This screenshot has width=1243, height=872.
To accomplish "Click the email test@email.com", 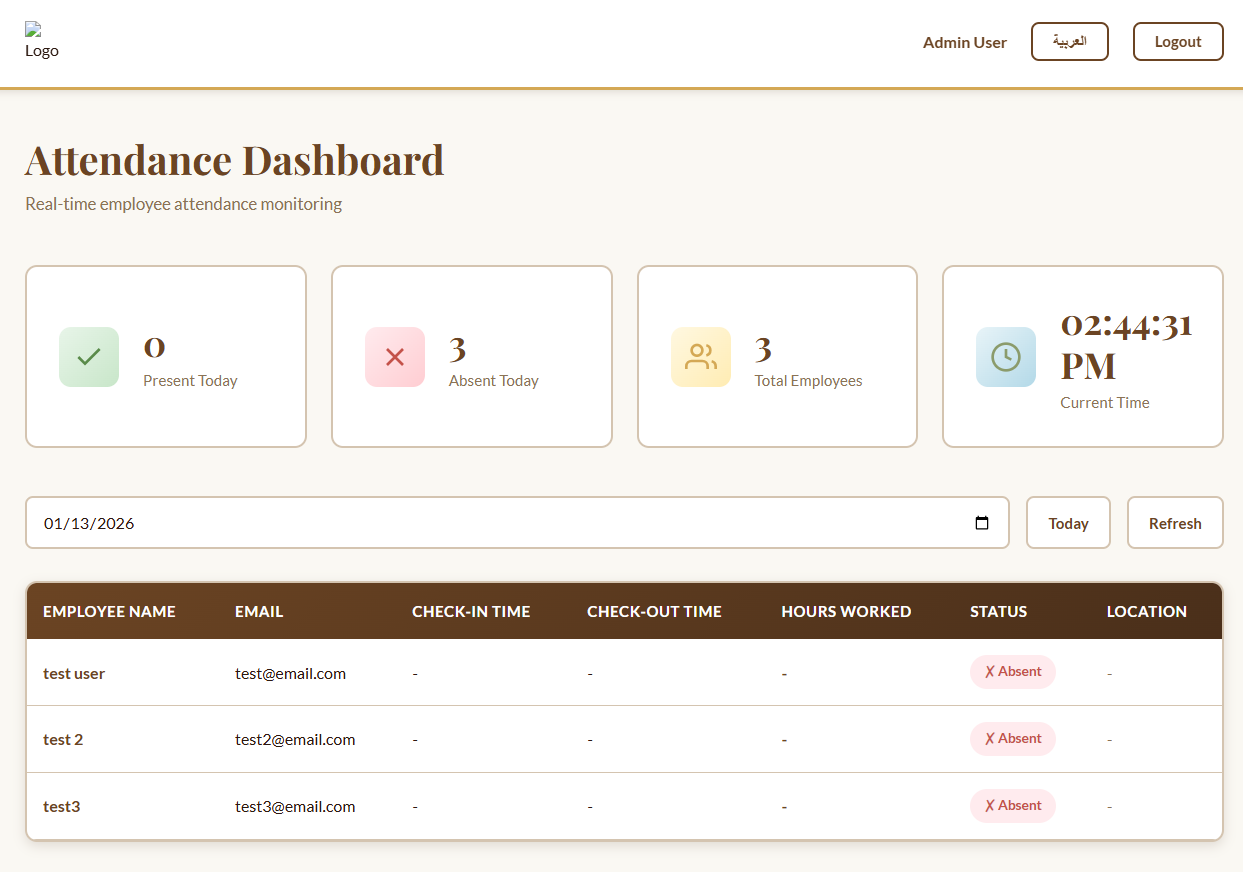I will 290,673.
